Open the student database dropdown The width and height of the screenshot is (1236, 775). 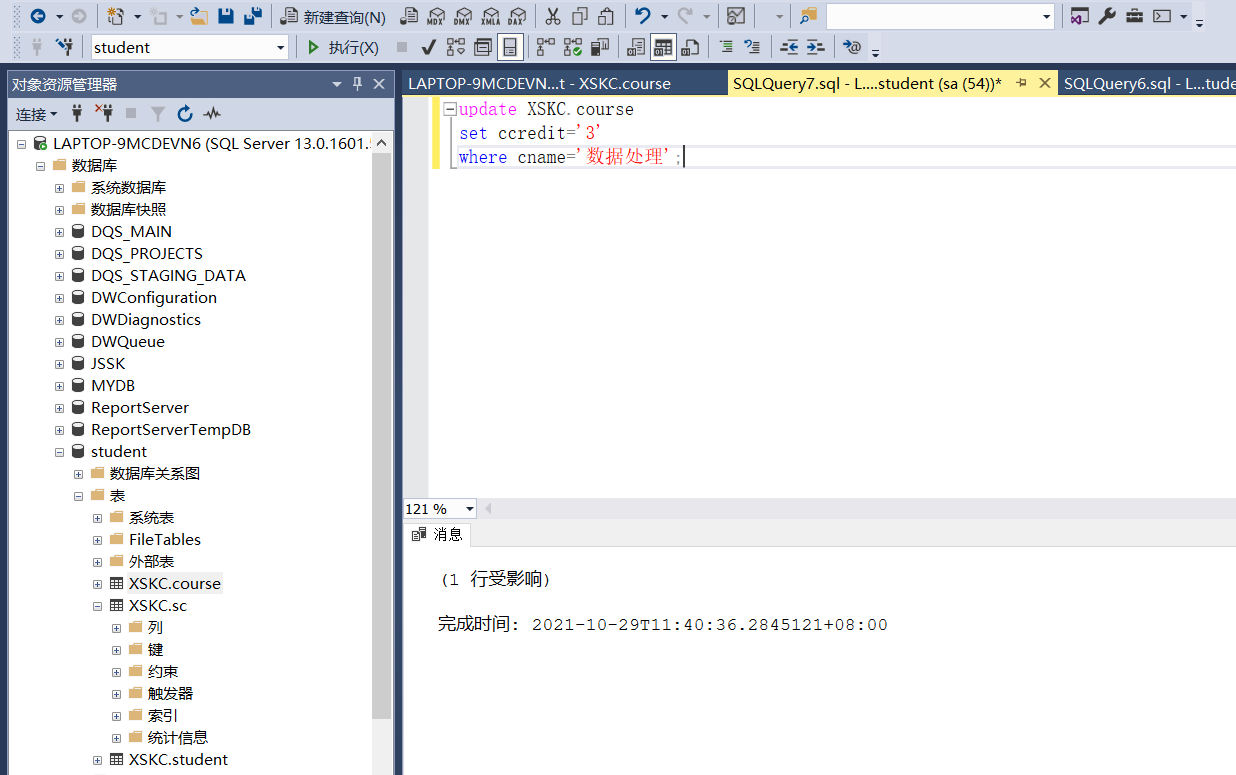[x=280, y=47]
